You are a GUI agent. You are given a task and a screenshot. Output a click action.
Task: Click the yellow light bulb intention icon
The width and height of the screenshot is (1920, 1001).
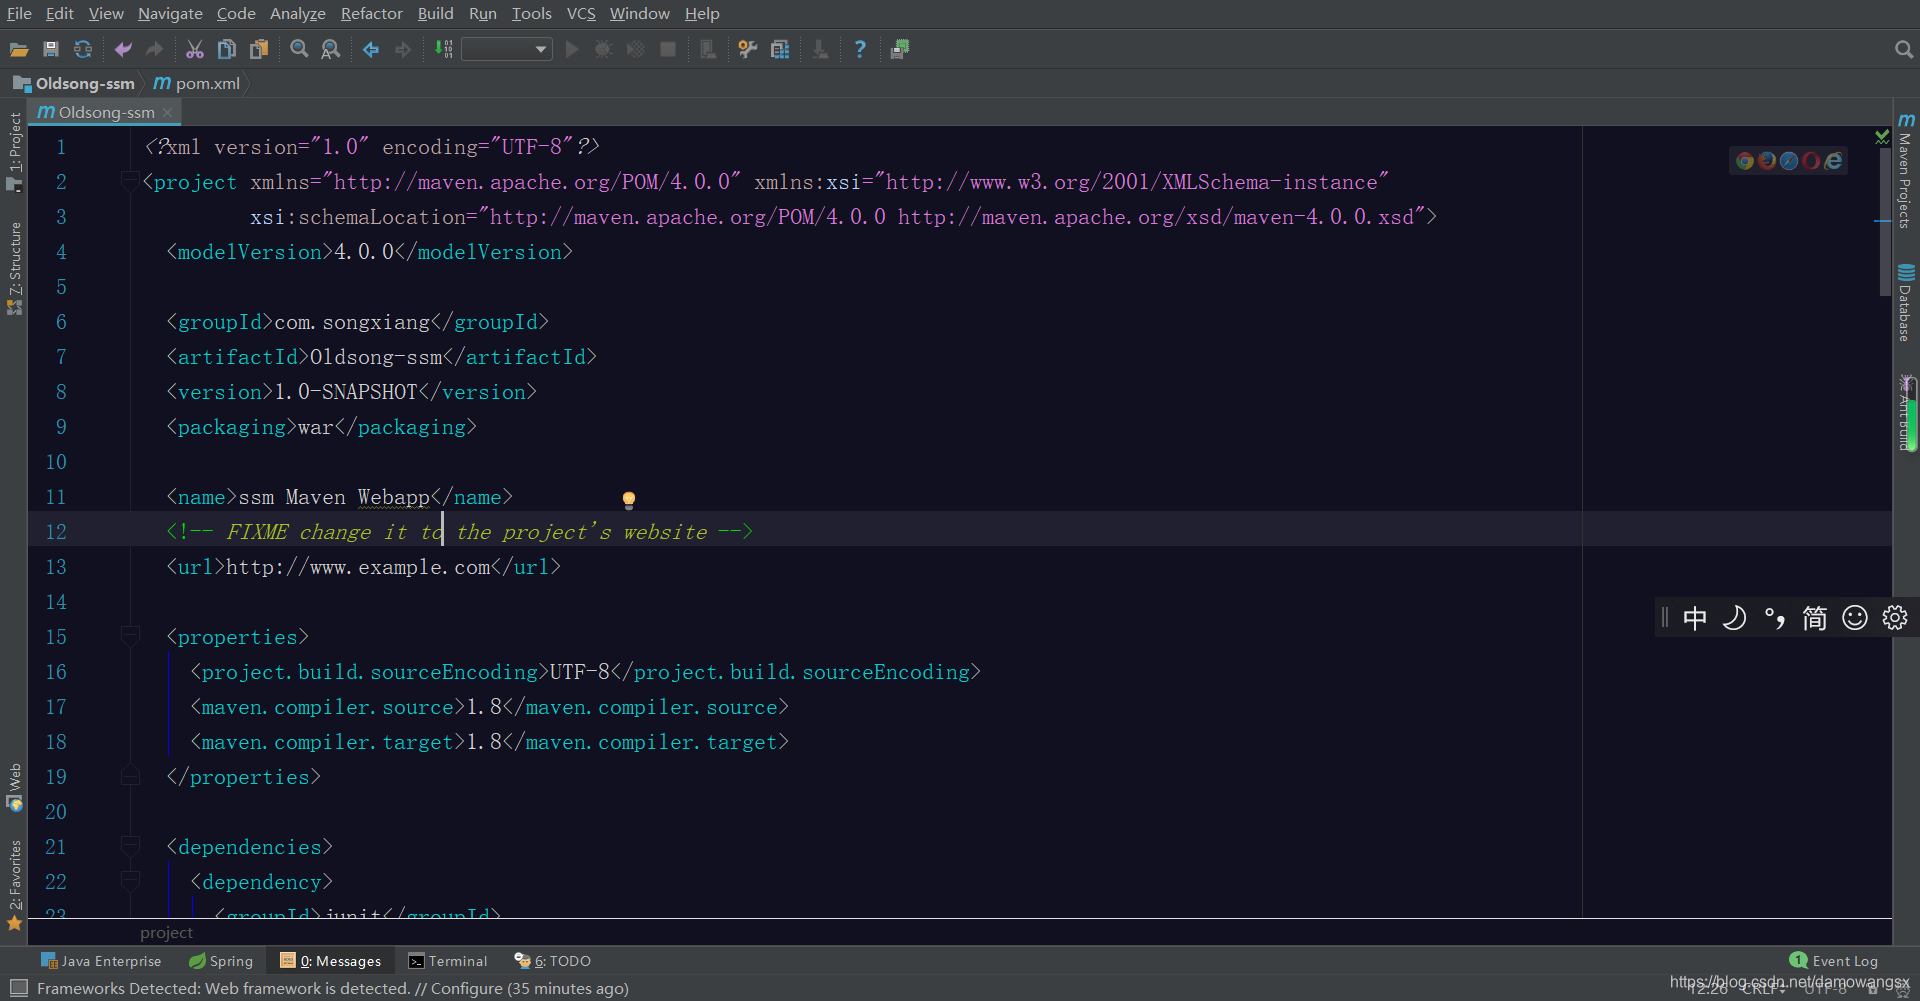click(629, 499)
